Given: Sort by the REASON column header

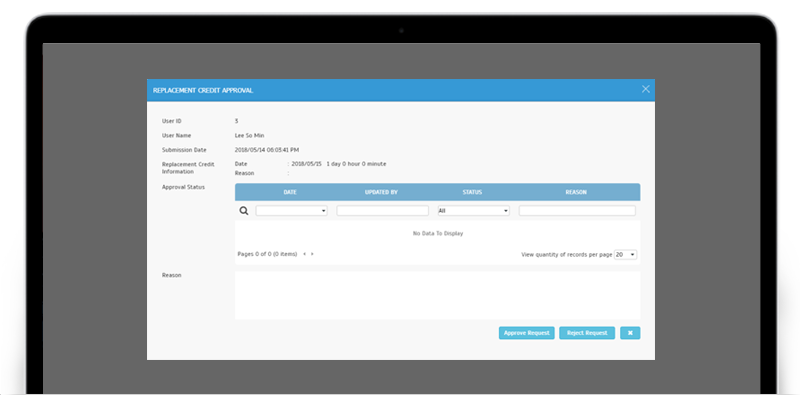Looking at the screenshot, I should point(576,192).
